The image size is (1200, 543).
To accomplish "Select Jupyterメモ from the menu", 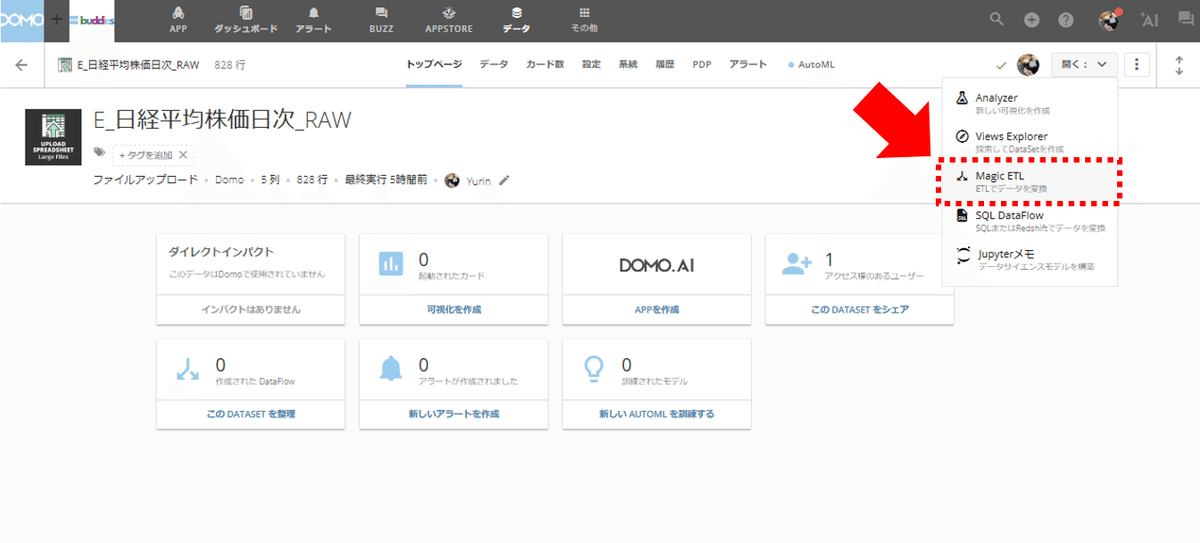I will coord(1030,259).
